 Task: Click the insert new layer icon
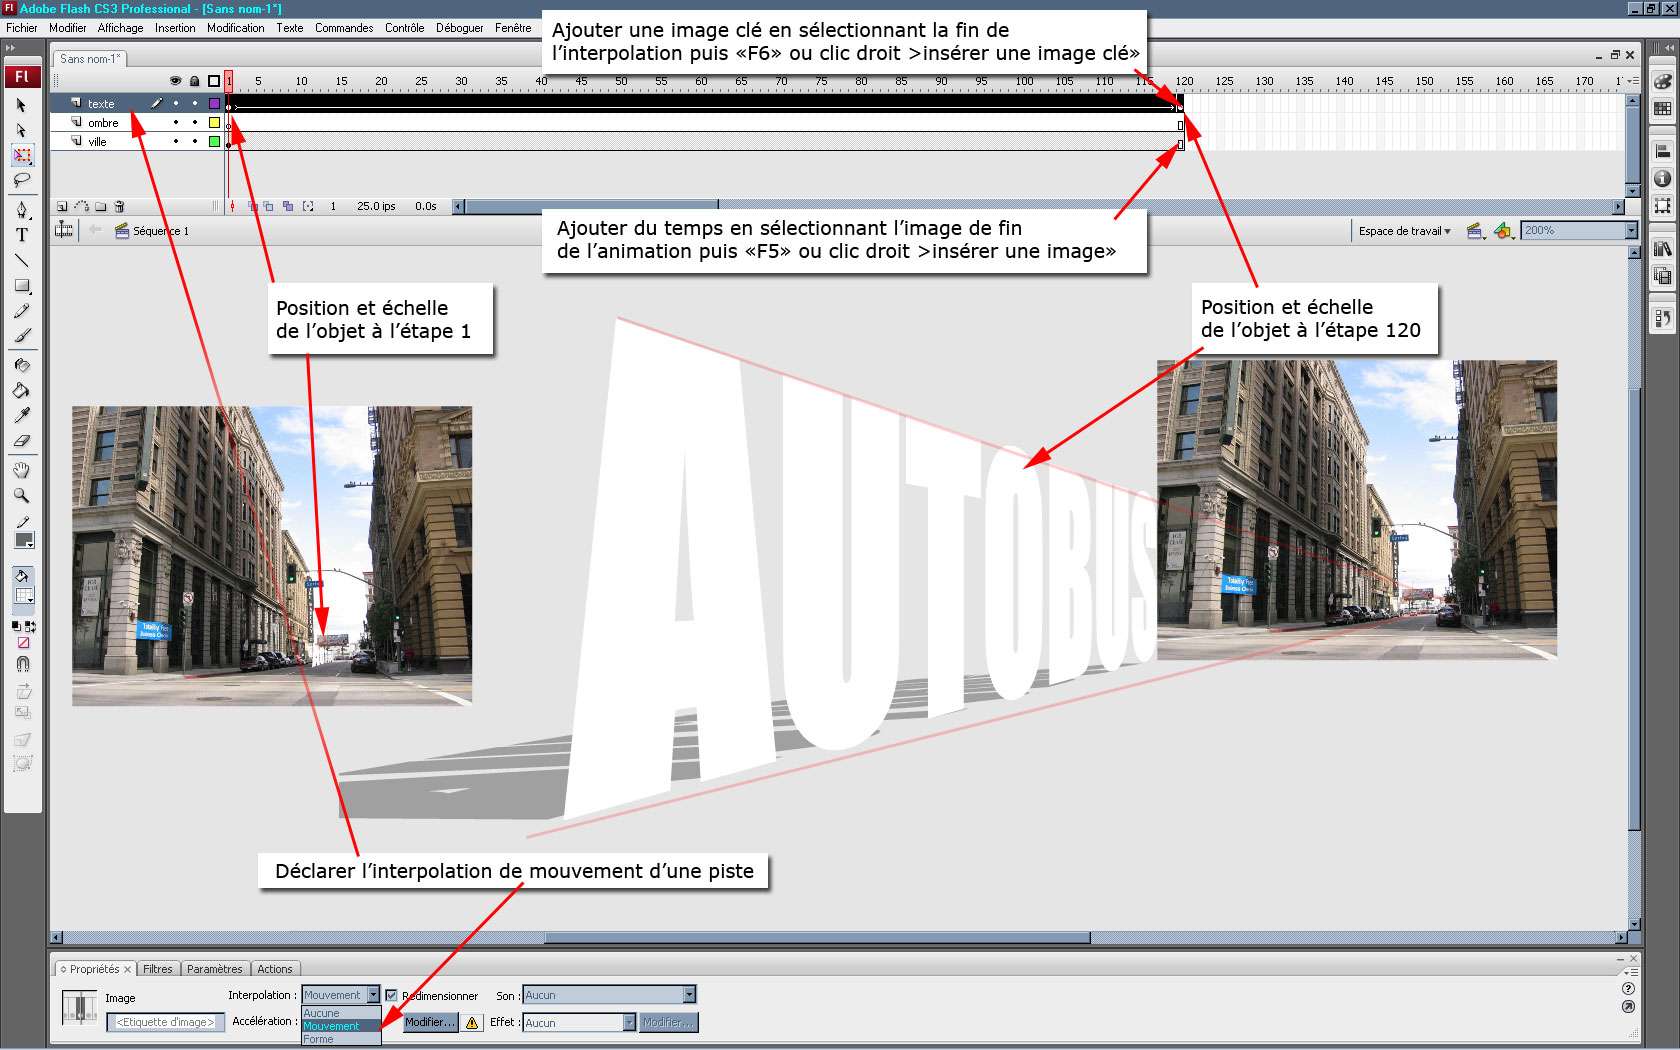[x=62, y=207]
